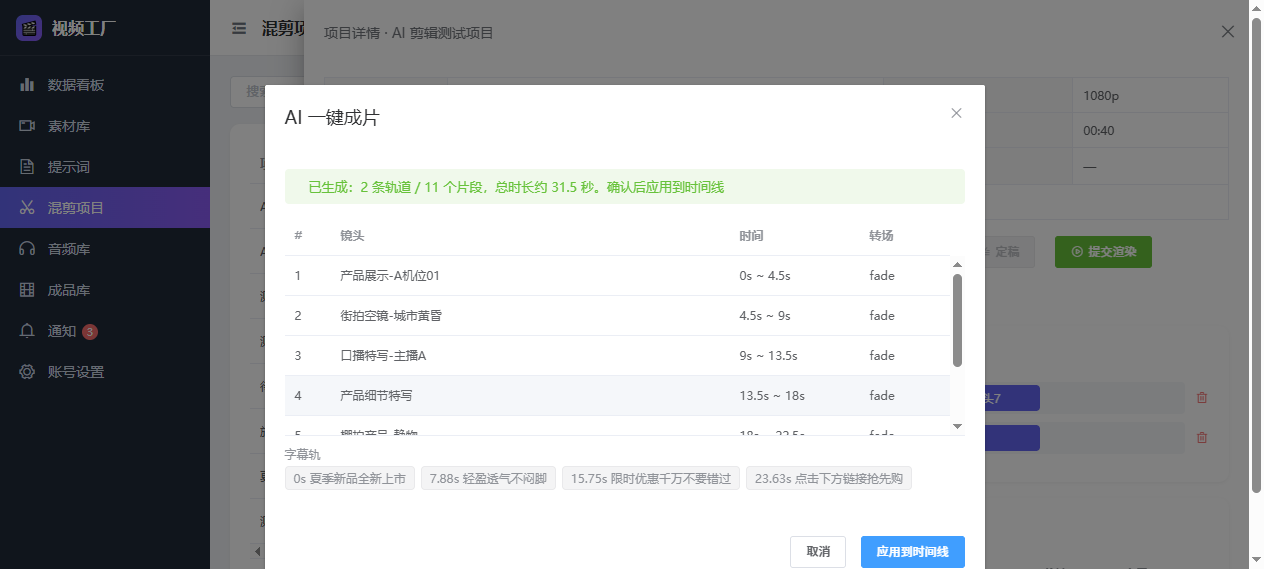Click the purple timeline clip ending in 7
This screenshot has height=569, width=1264.
click(1012, 398)
